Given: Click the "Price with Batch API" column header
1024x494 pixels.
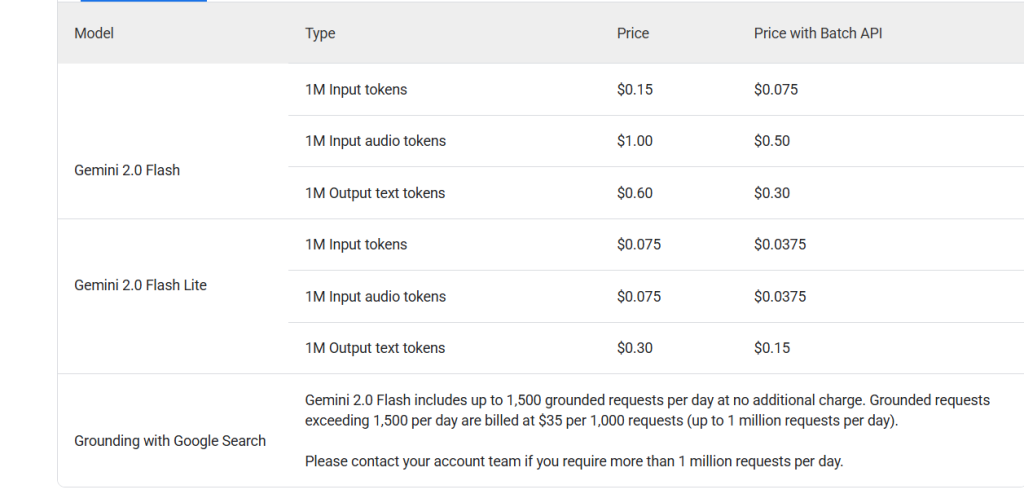Looking at the screenshot, I should pyautogui.click(x=818, y=33).
